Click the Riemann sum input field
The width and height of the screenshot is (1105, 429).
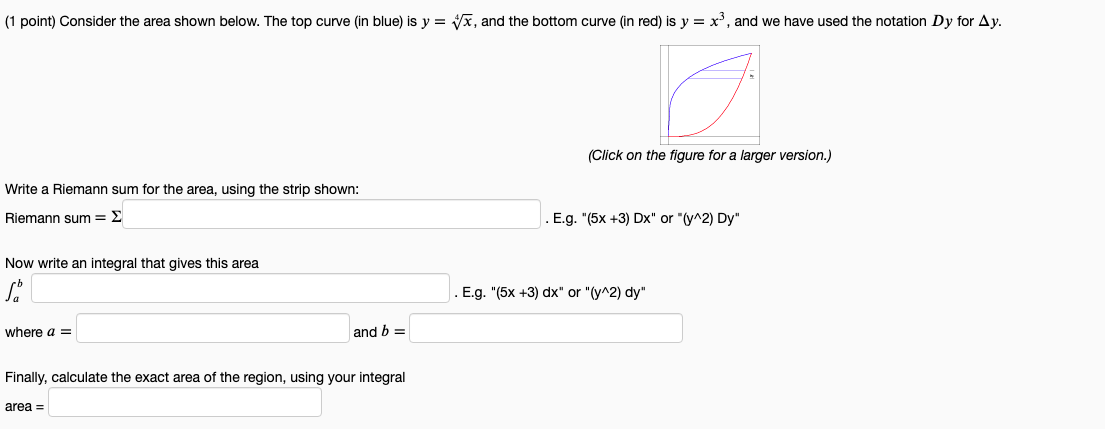pos(332,214)
